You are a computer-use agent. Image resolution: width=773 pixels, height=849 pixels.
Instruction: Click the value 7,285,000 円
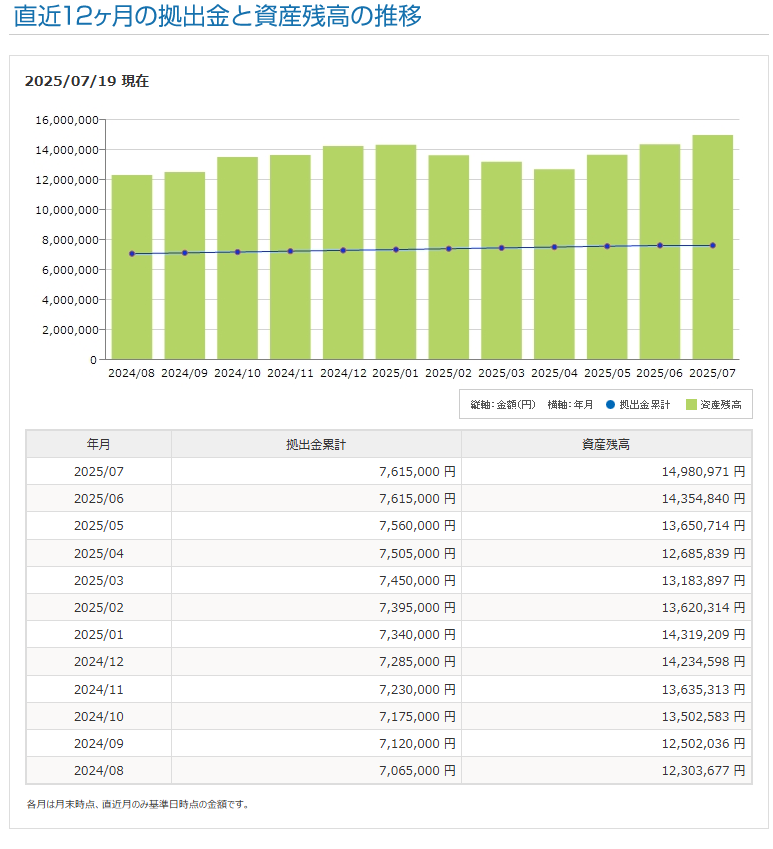(417, 662)
